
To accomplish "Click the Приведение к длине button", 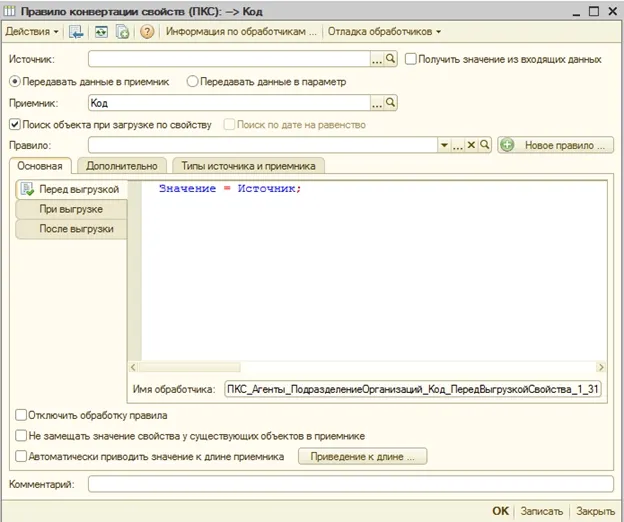I will click(x=363, y=456).
